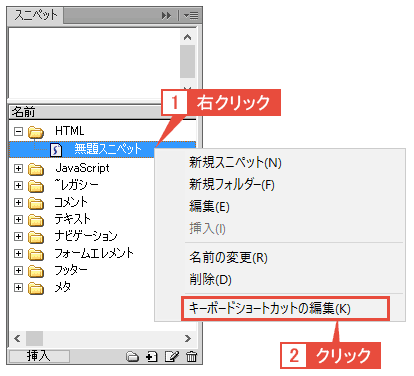The image size is (414, 376).
Task: Click horizontal scrollbar left arrow
Action: coord(17,339)
